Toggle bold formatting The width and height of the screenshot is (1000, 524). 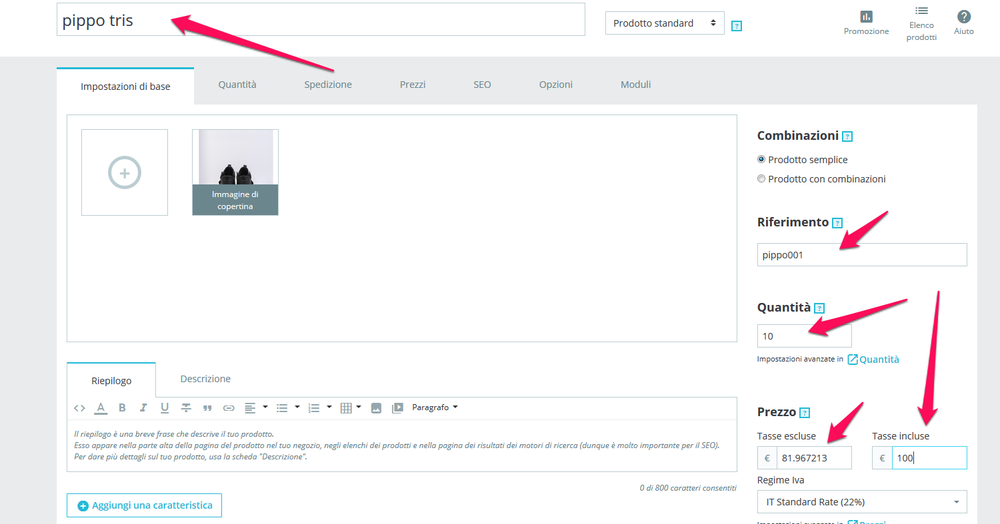tap(122, 408)
